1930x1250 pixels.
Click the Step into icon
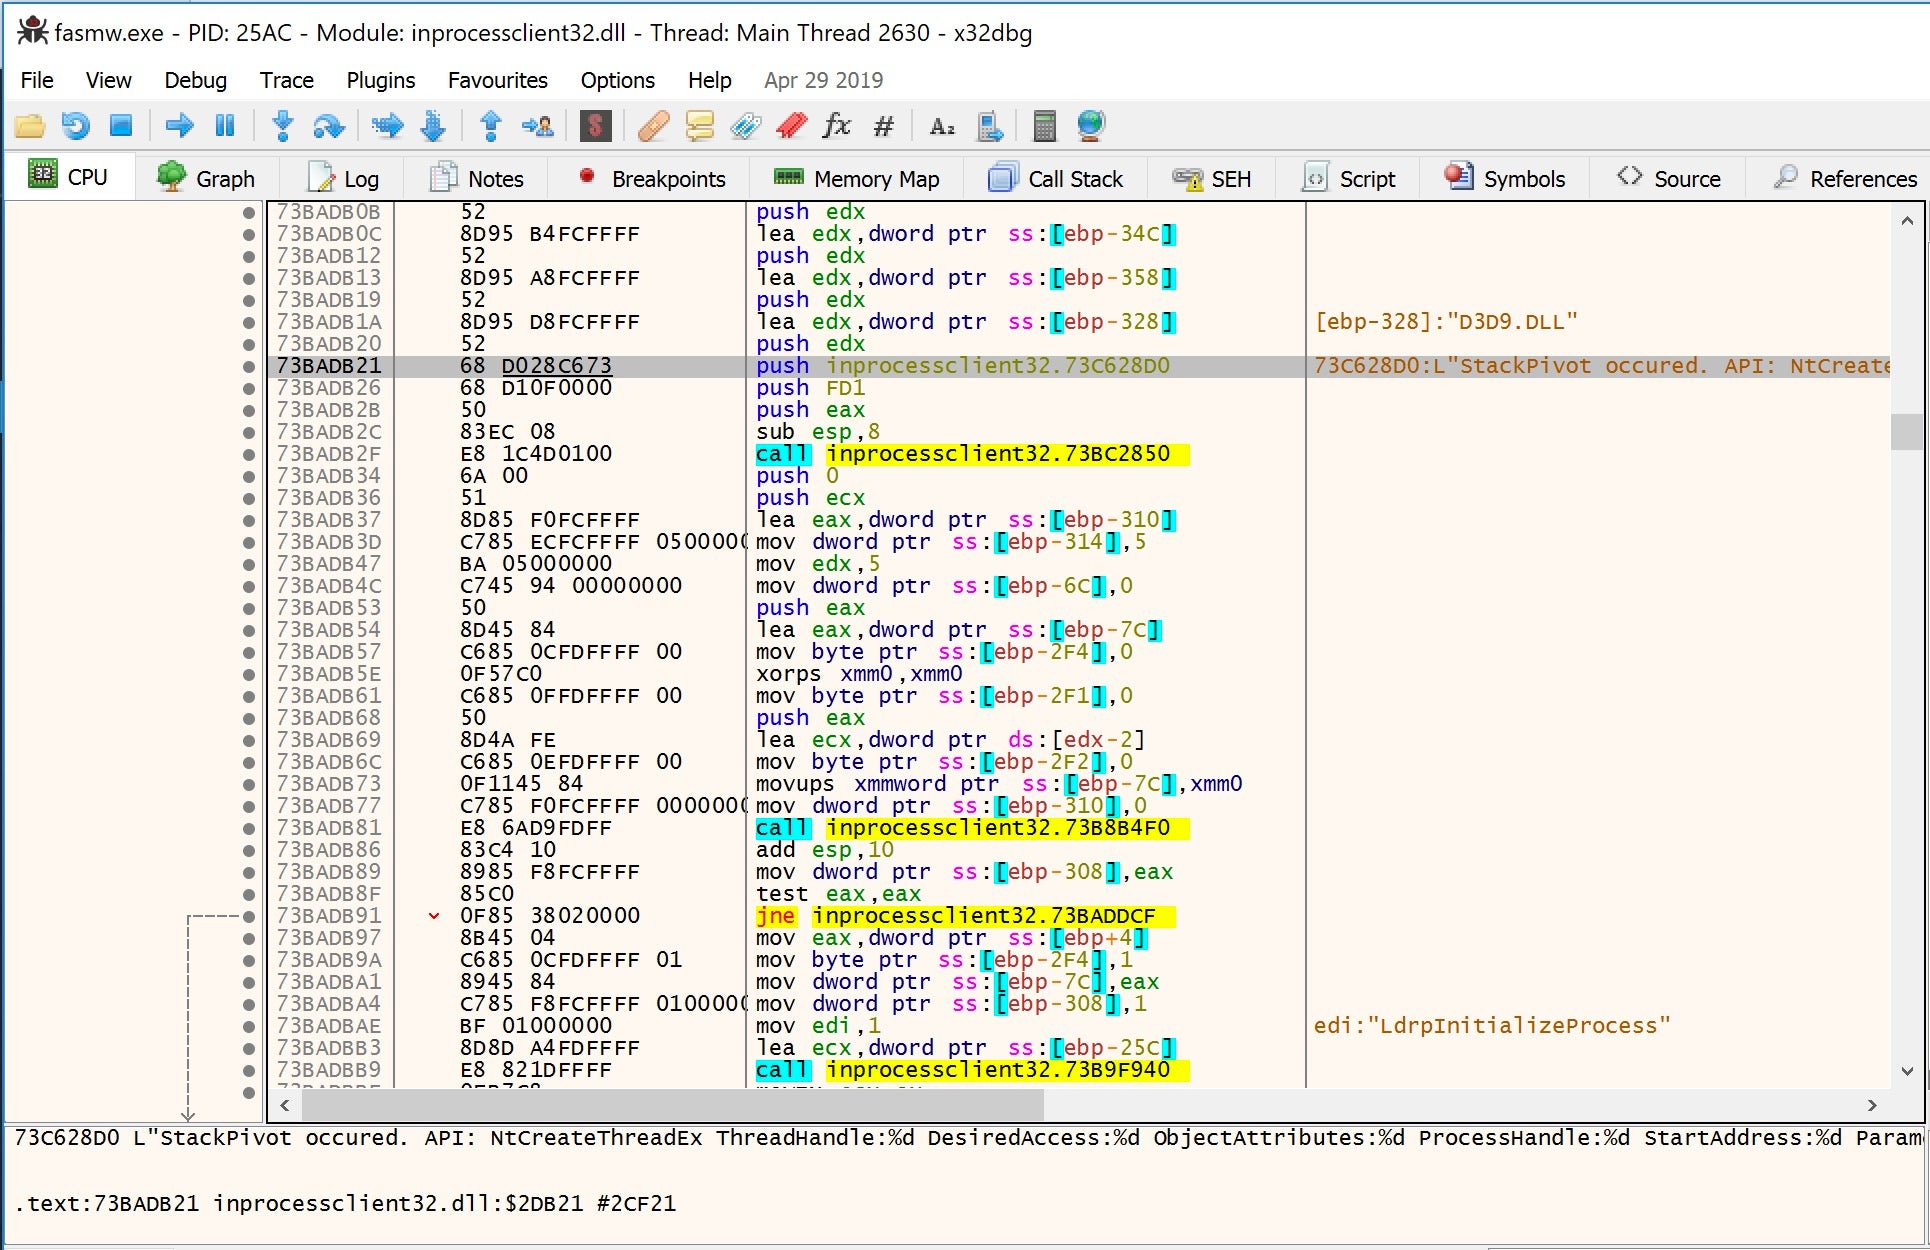[x=283, y=126]
